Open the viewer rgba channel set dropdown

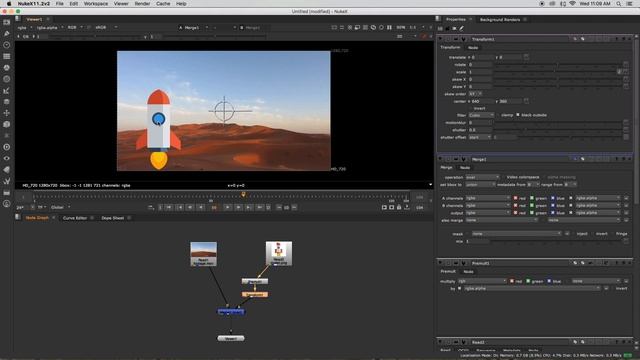click(25, 27)
